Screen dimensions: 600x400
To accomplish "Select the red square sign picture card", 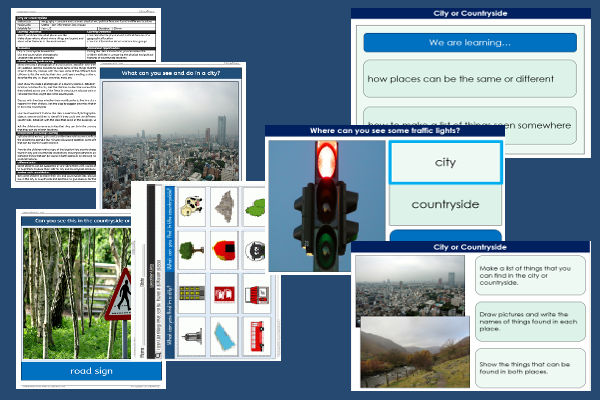I will point(224,294).
